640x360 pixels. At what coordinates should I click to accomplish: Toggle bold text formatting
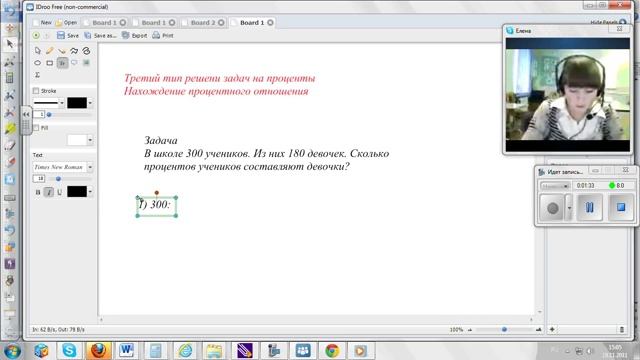point(38,192)
